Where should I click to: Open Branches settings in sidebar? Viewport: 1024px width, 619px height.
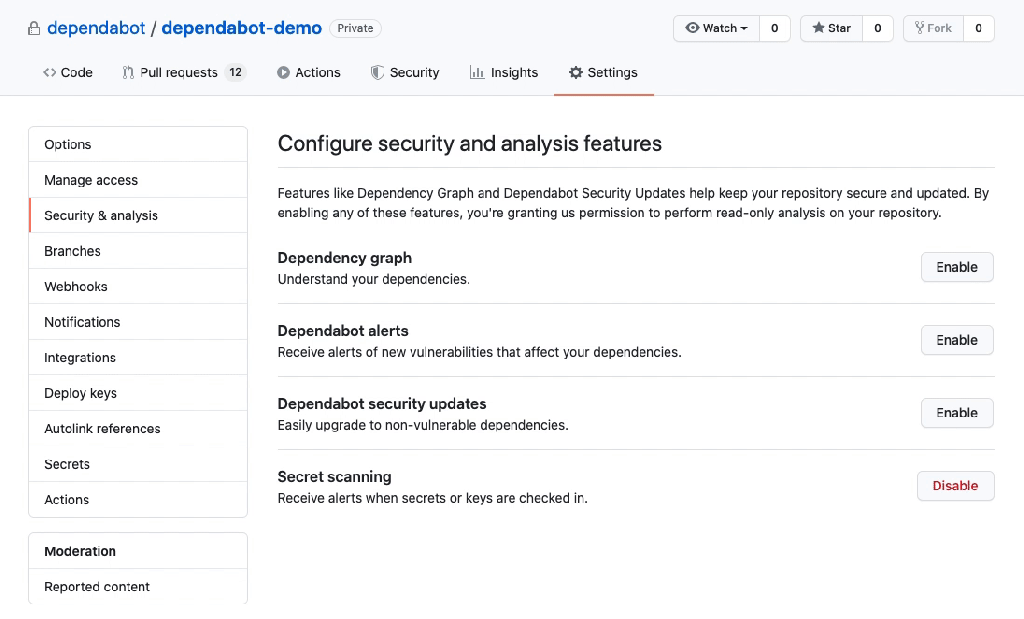(x=72, y=251)
